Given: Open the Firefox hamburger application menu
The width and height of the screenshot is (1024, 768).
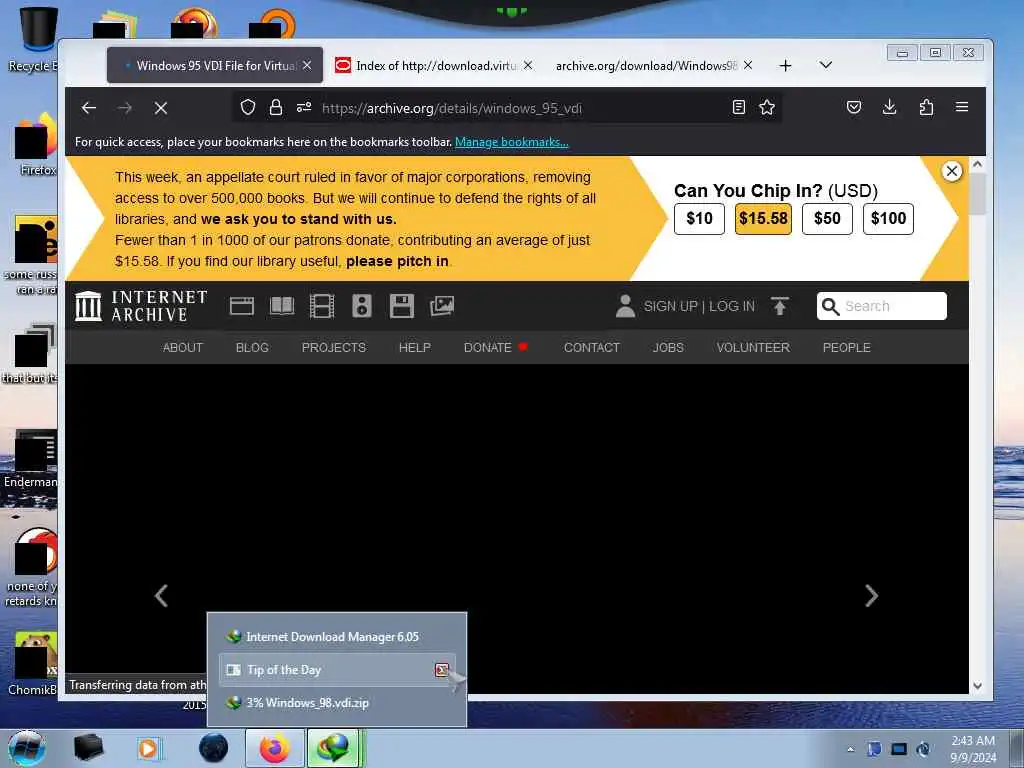Looking at the screenshot, I should click(x=962, y=106).
